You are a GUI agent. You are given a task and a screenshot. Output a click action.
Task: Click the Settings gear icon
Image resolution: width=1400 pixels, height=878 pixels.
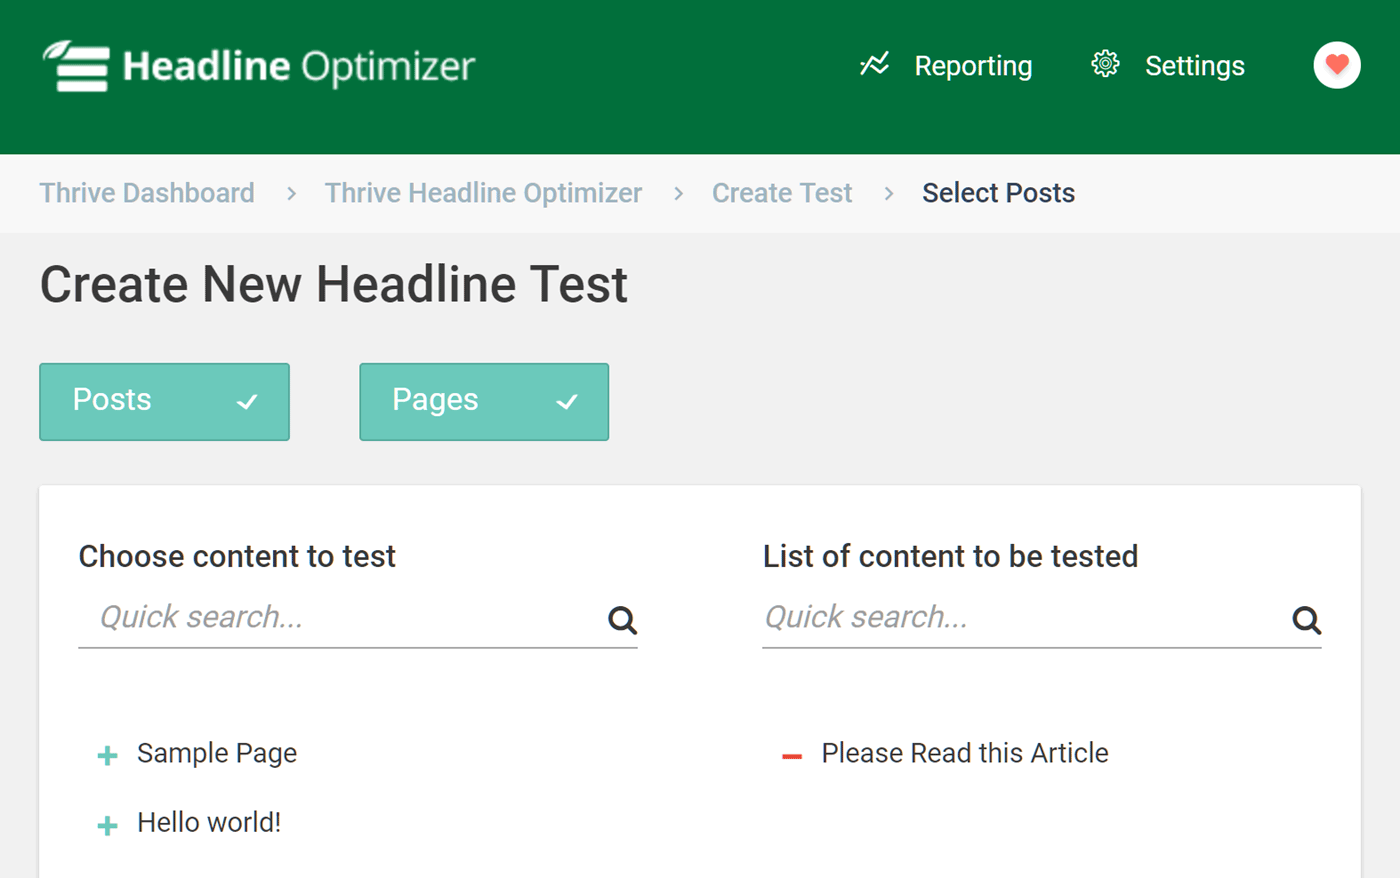(x=1105, y=65)
